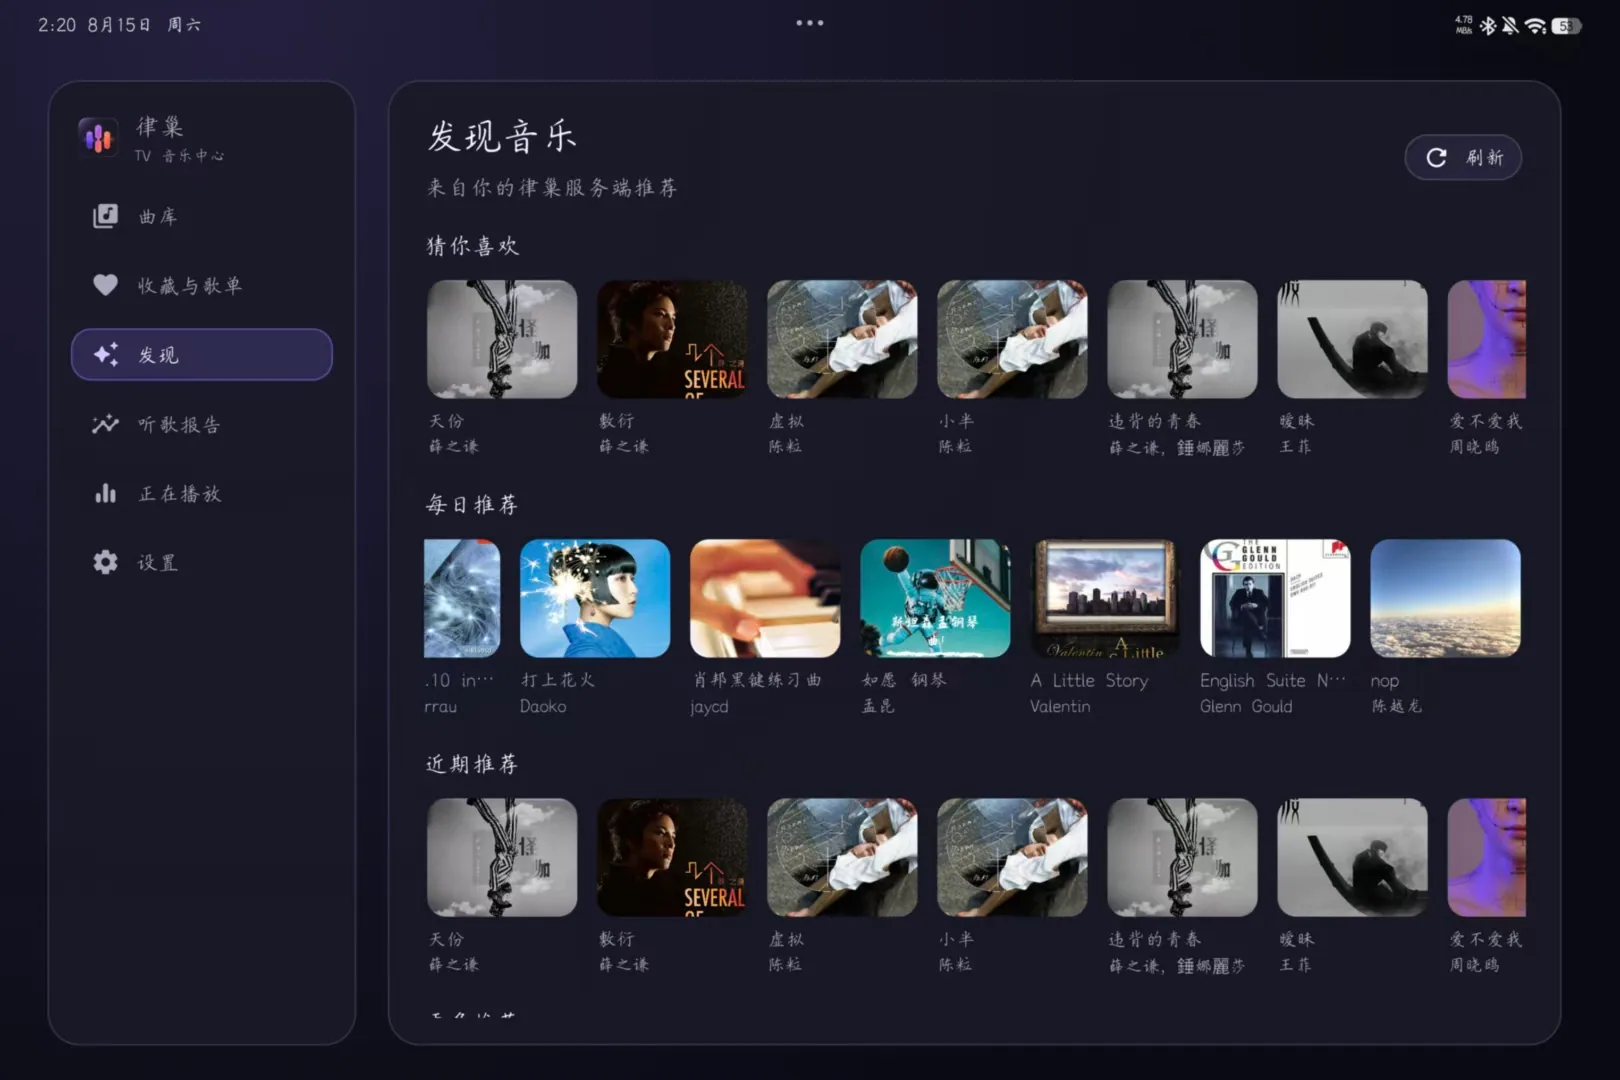Click the 虚拟 song title under 猜你喜欢
Image resolution: width=1620 pixels, height=1080 pixels.
pyautogui.click(x=786, y=421)
